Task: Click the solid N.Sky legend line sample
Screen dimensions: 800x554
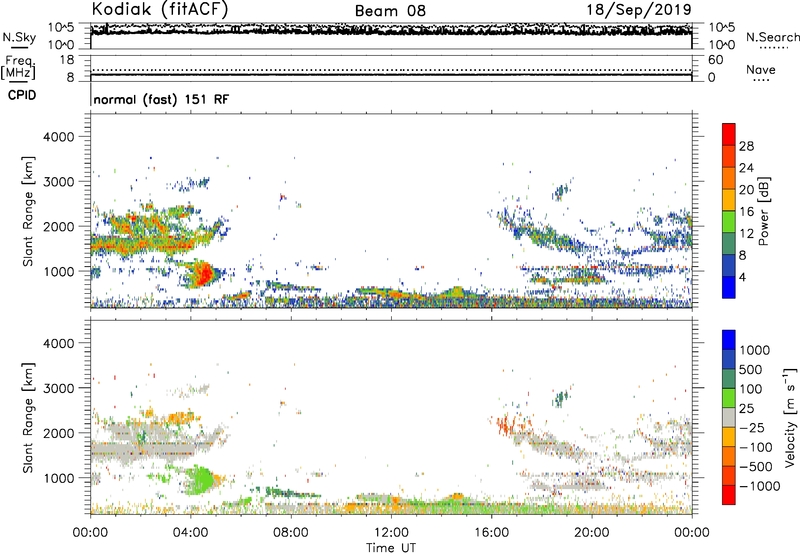Action: click(x=19, y=47)
